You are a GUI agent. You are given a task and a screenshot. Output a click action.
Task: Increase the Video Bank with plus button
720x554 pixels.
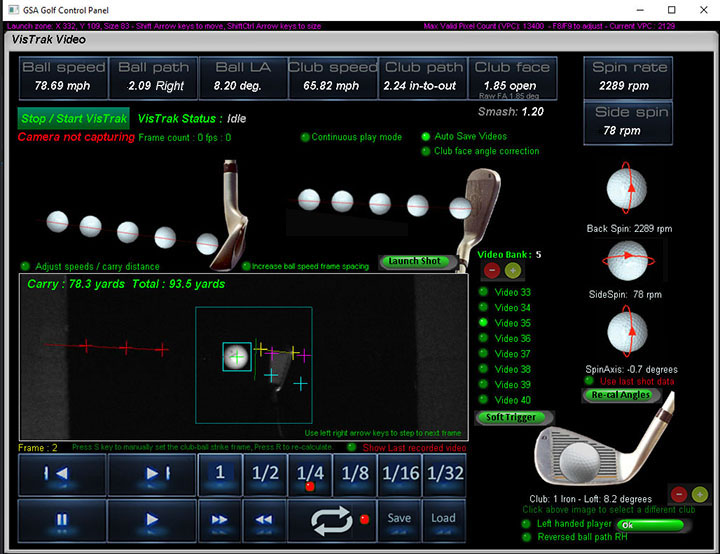[512, 271]
